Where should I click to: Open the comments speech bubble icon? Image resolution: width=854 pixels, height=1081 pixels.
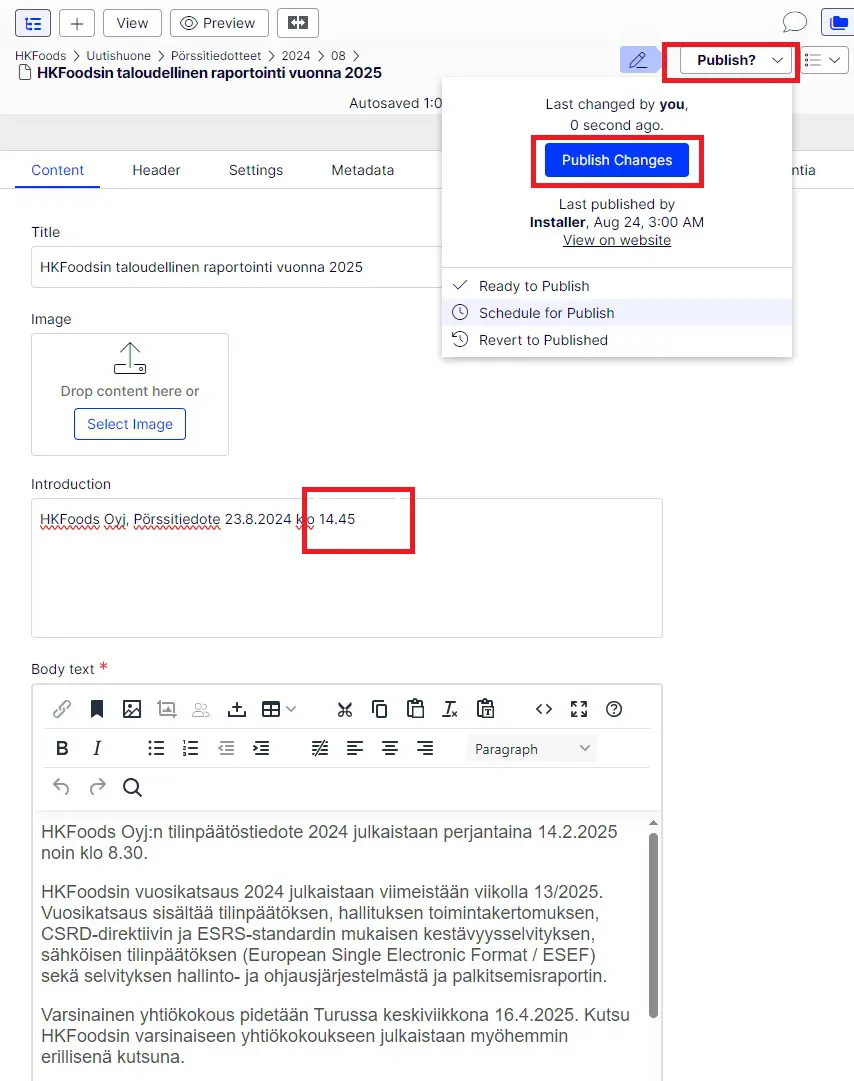[x=794, y=23]
